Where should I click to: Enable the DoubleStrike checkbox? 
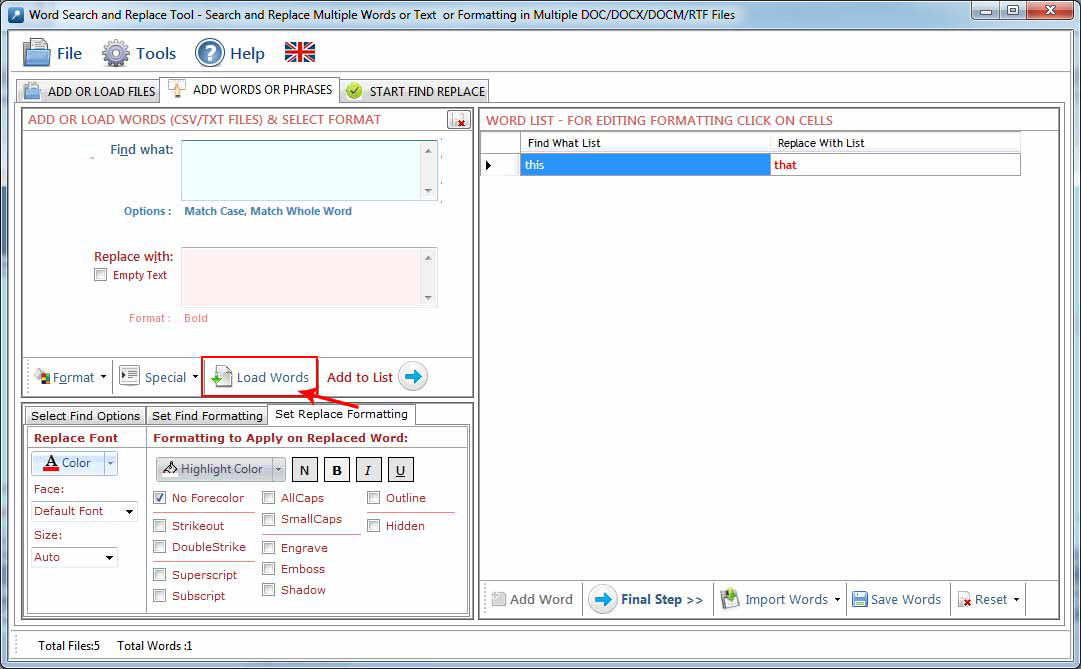point(160,547)
